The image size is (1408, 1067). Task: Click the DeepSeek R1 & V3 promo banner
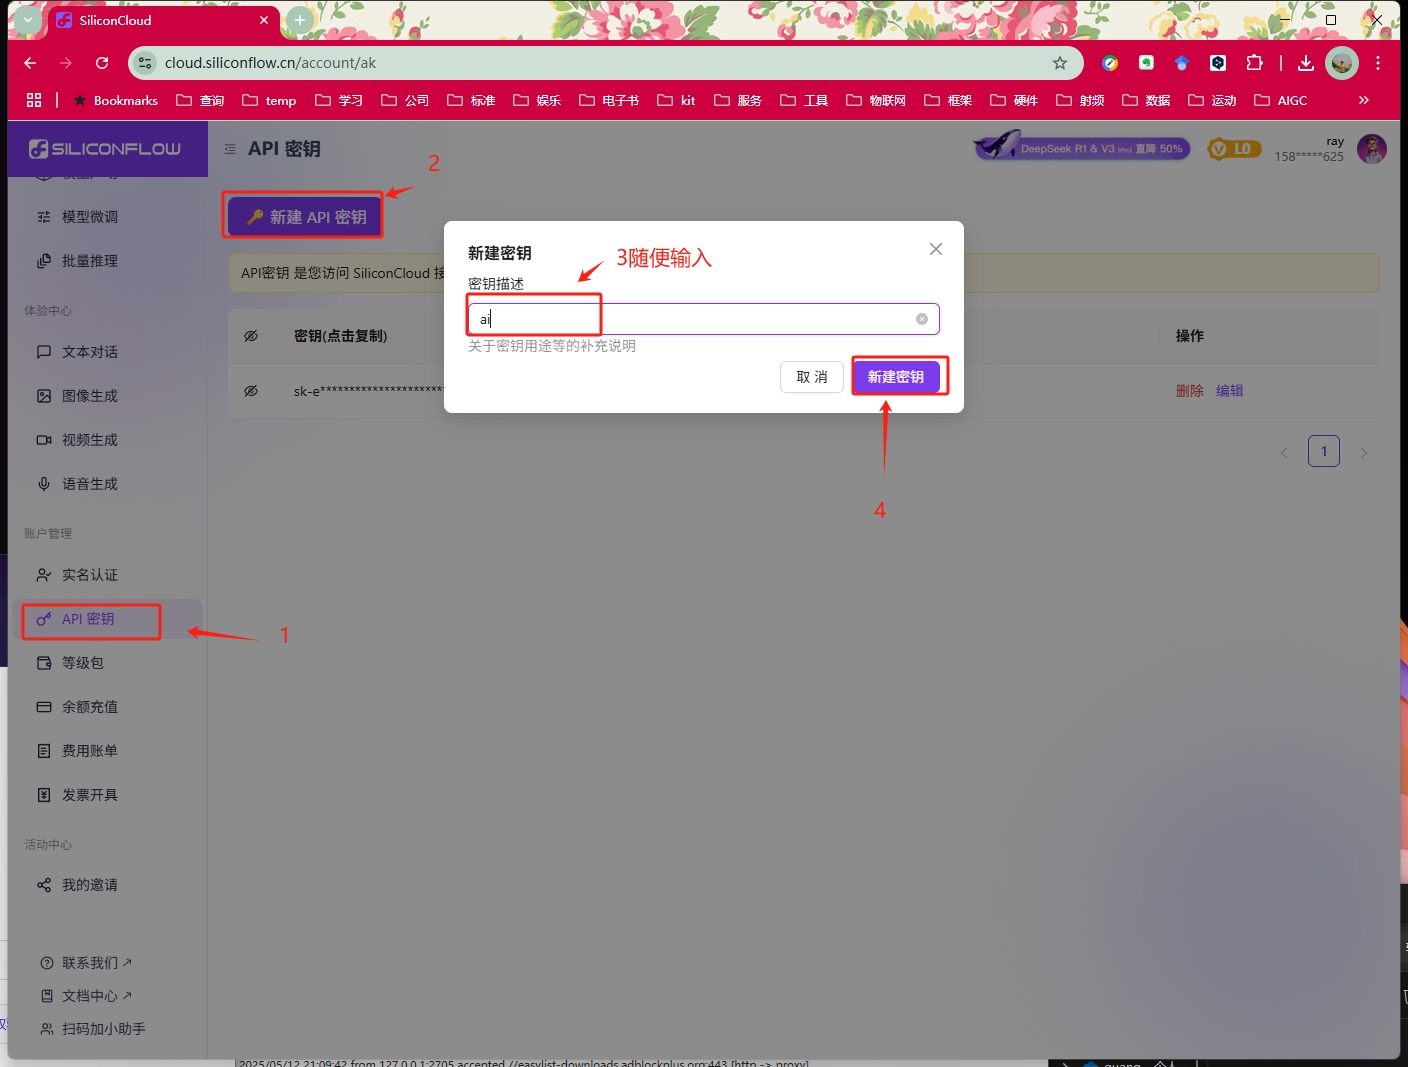(x=1082, y=148)
